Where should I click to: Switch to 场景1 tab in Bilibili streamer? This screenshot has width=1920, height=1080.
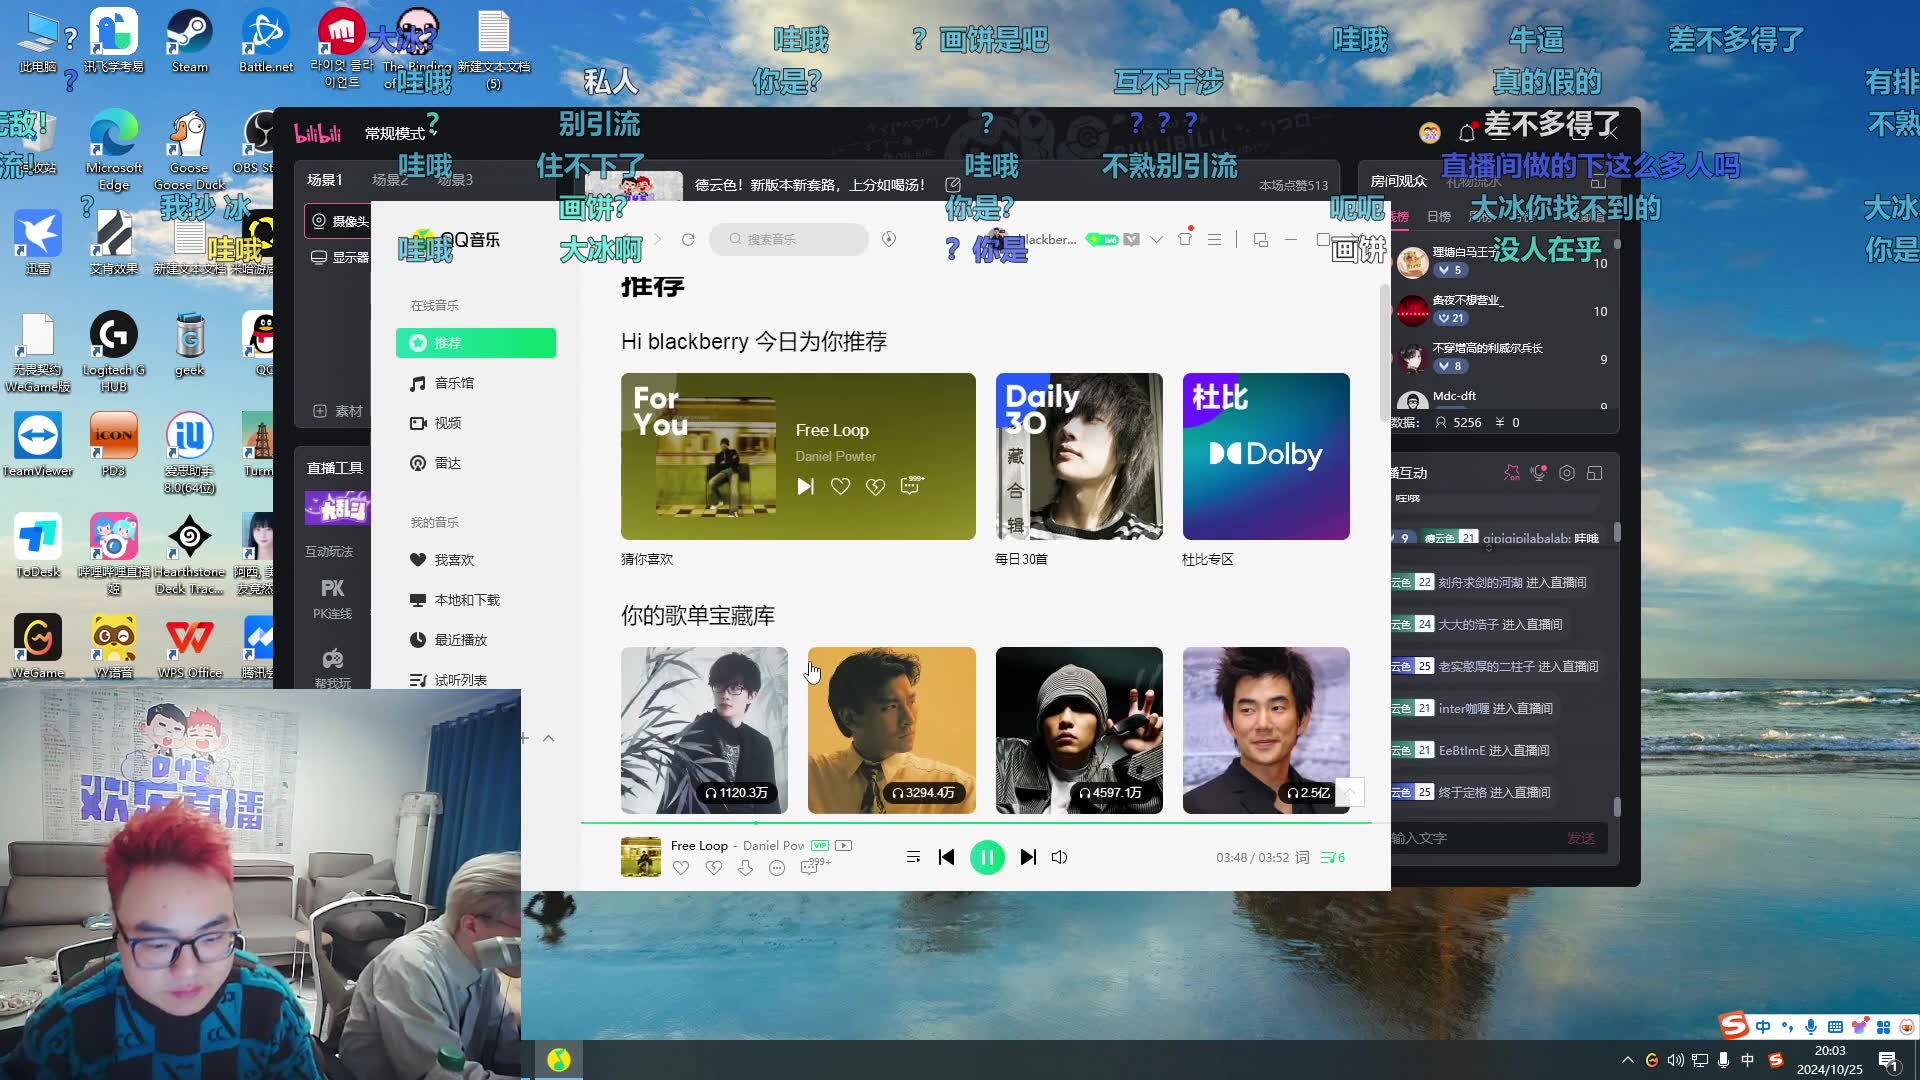325,180
